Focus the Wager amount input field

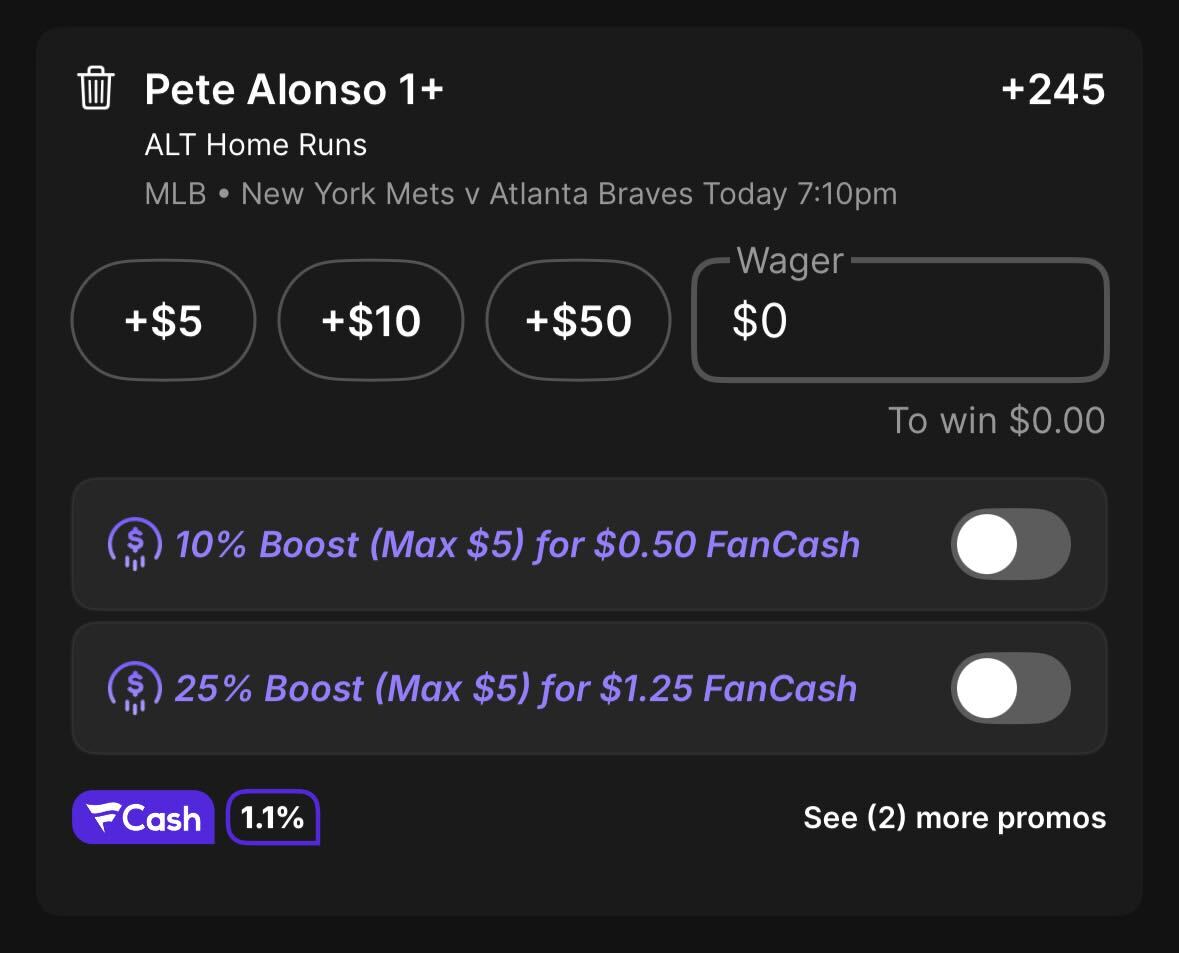[900, 320]
